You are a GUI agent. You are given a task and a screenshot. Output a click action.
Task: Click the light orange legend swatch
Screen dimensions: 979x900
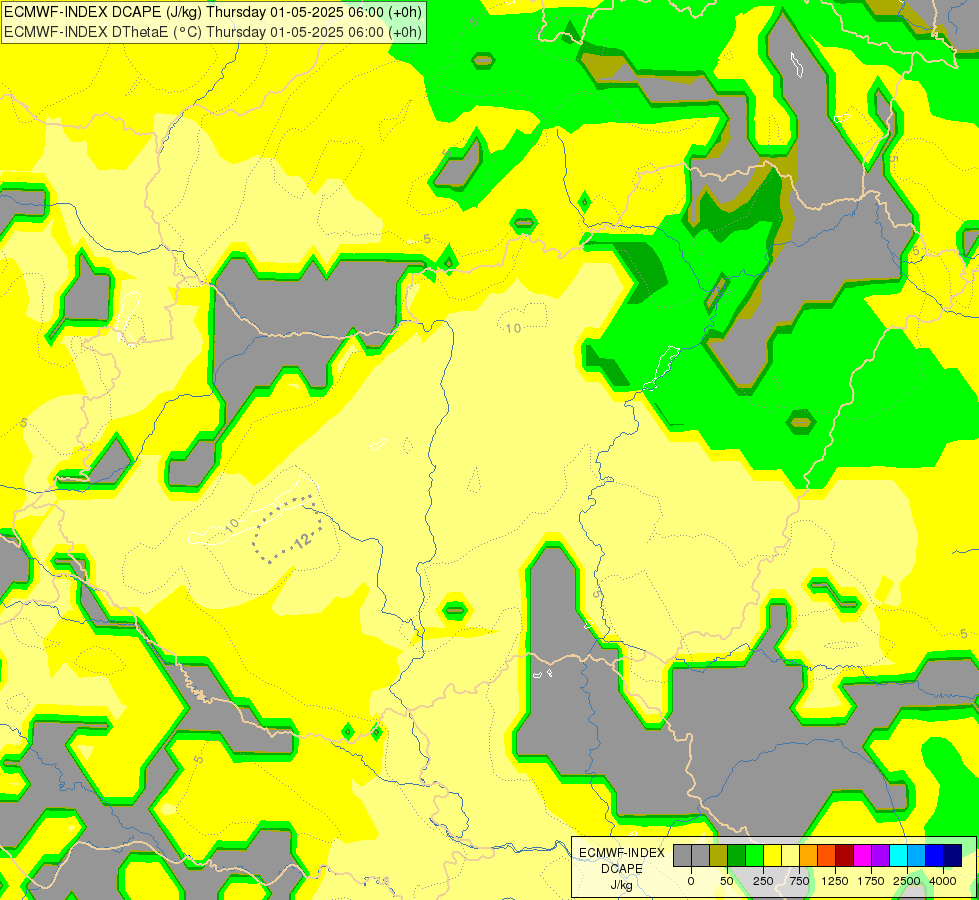click(x=809, y=856)
